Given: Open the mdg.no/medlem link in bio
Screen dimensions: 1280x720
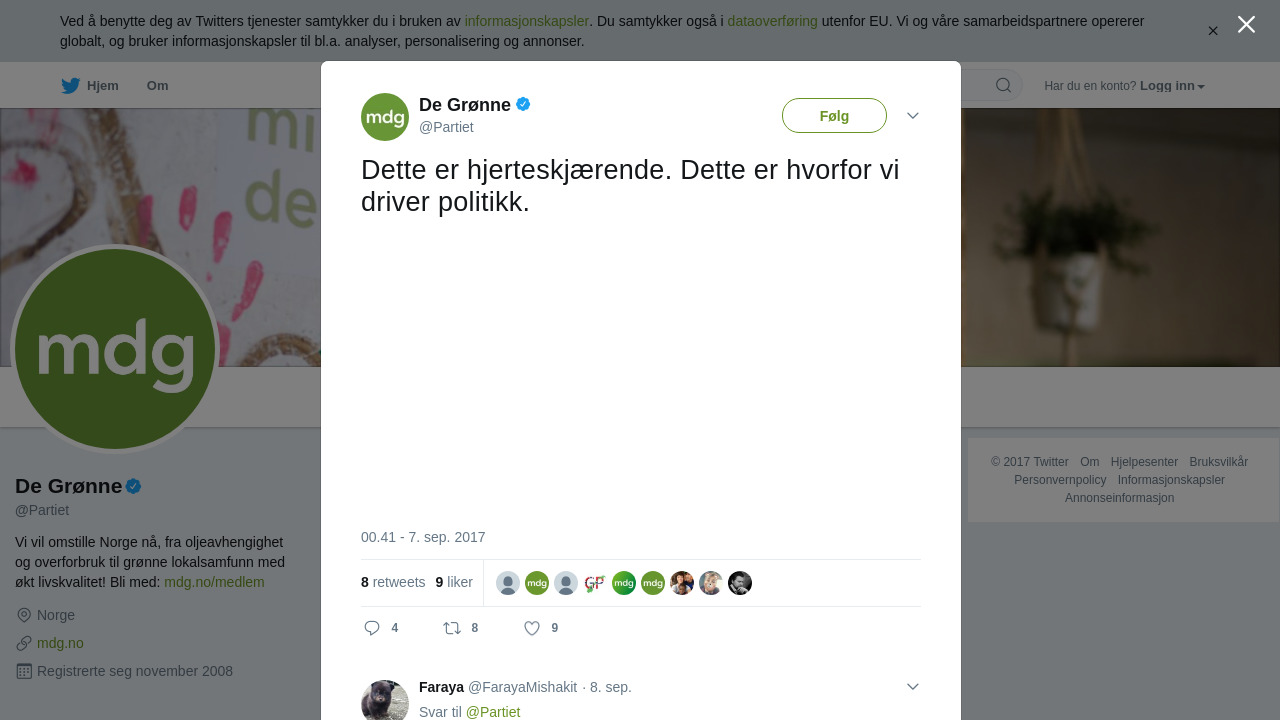Looking at the screenshot, I should [214, 582].
